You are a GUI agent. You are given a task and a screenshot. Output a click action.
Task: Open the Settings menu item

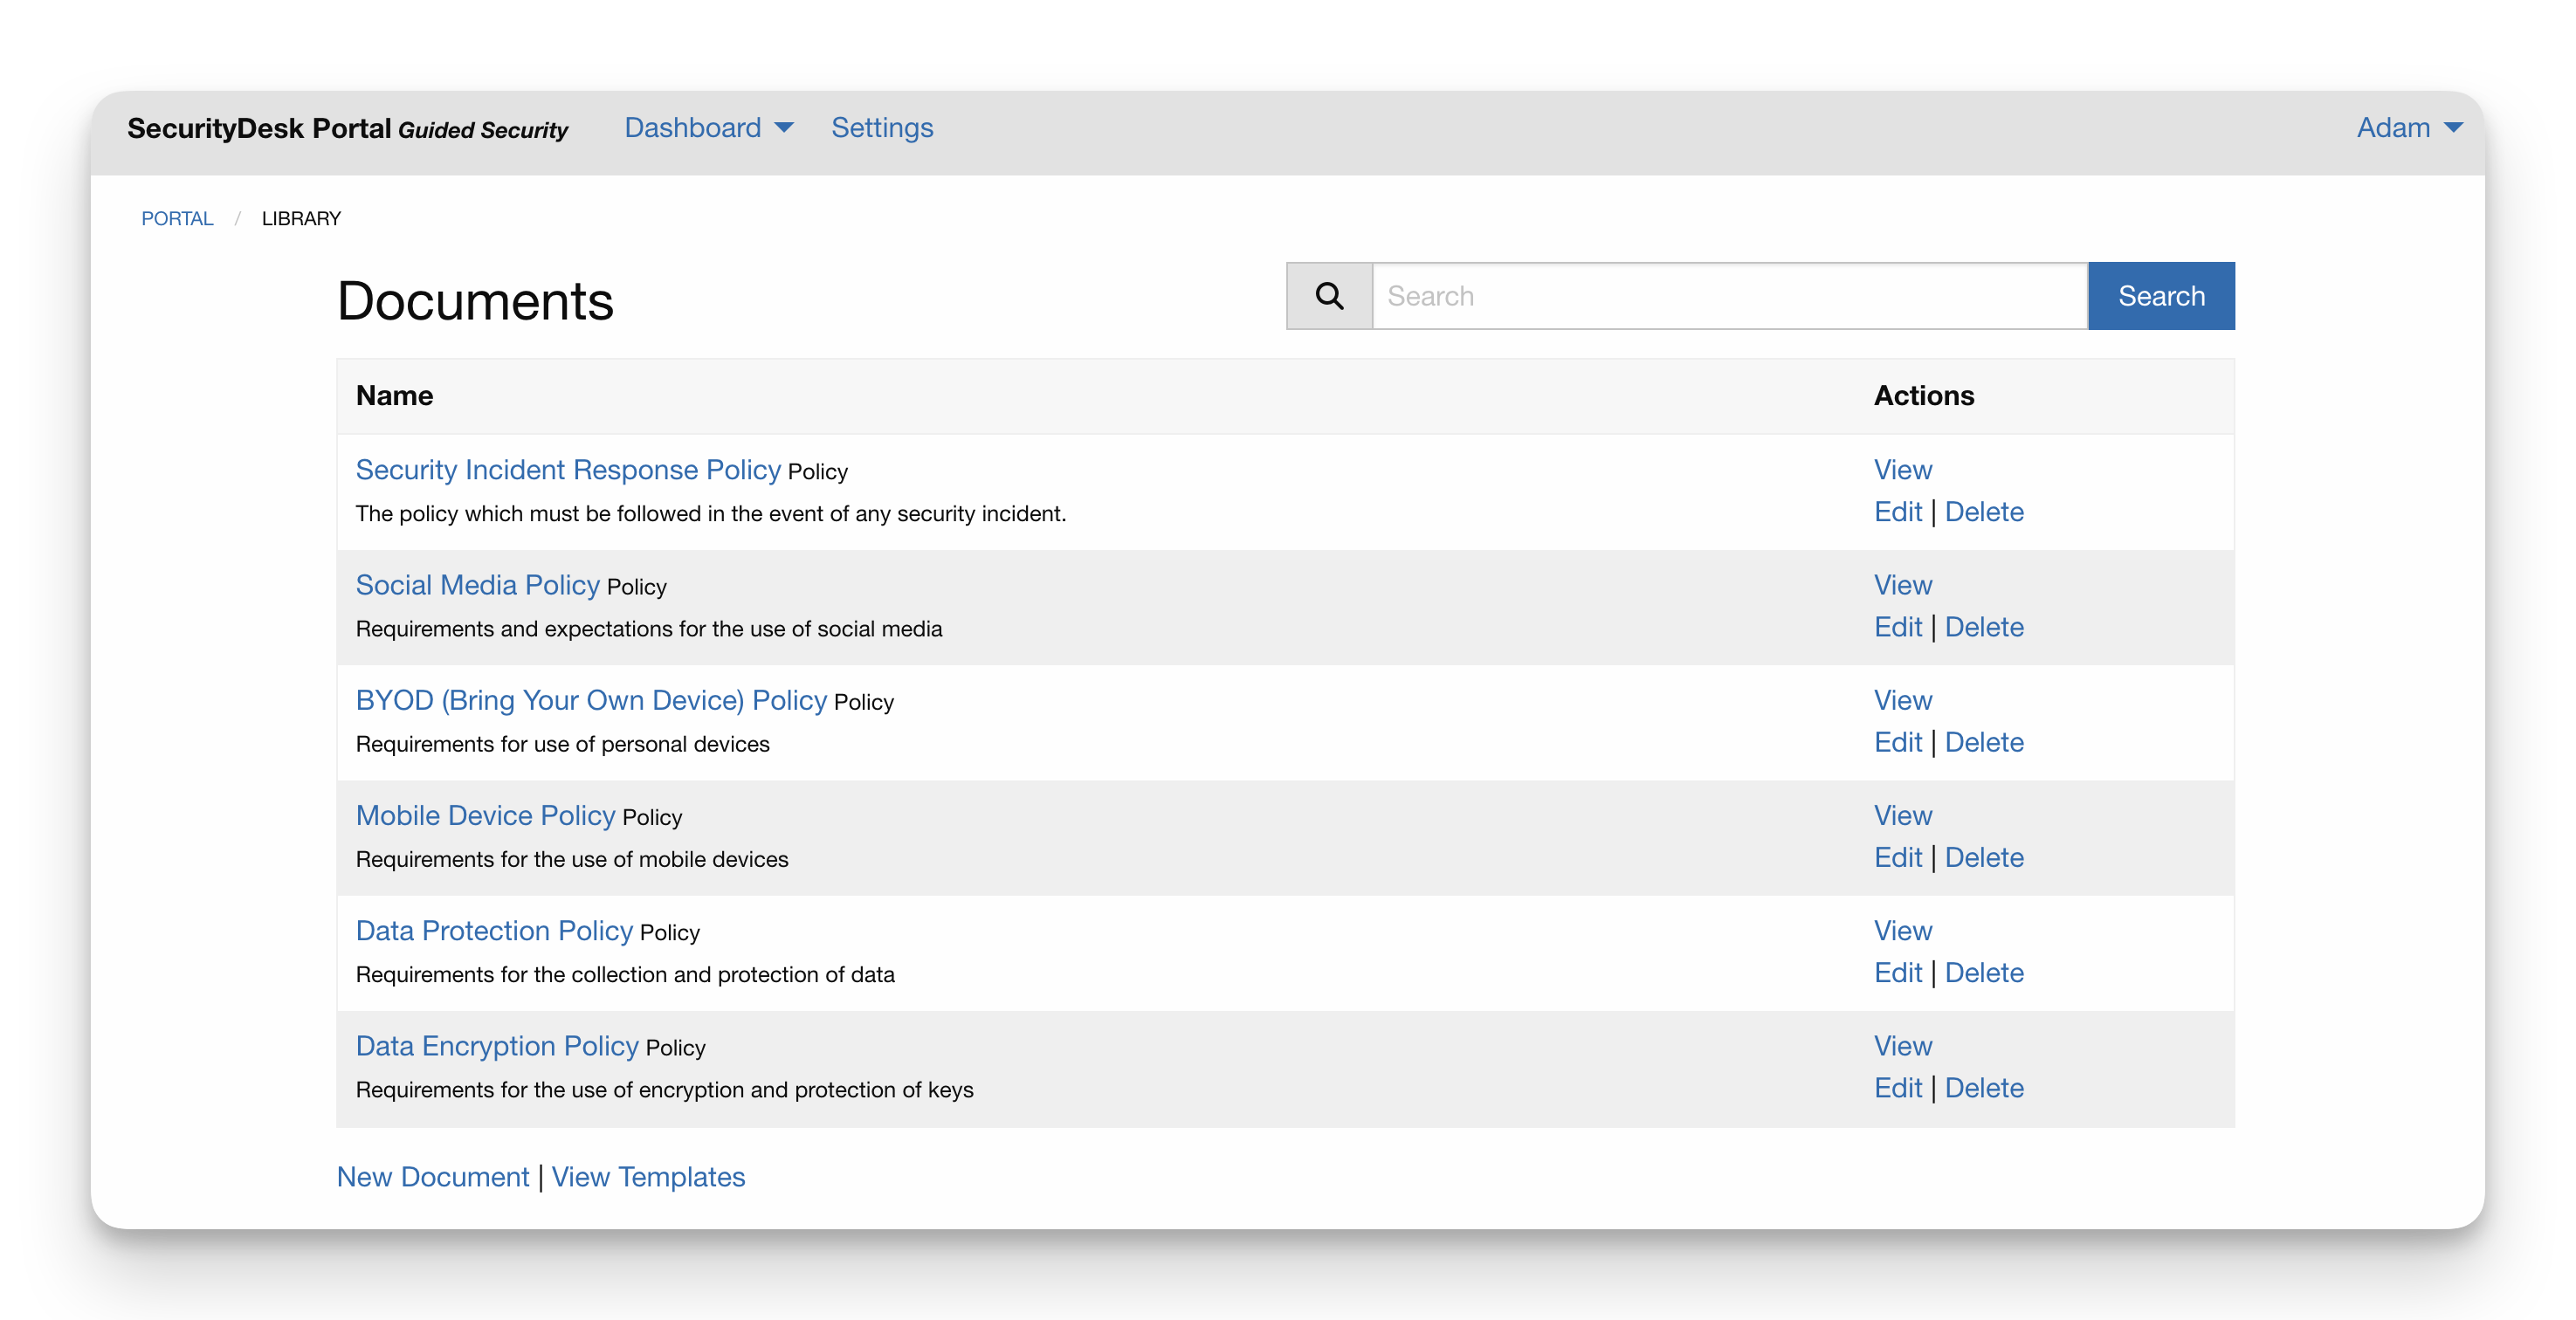pos(881,128)
